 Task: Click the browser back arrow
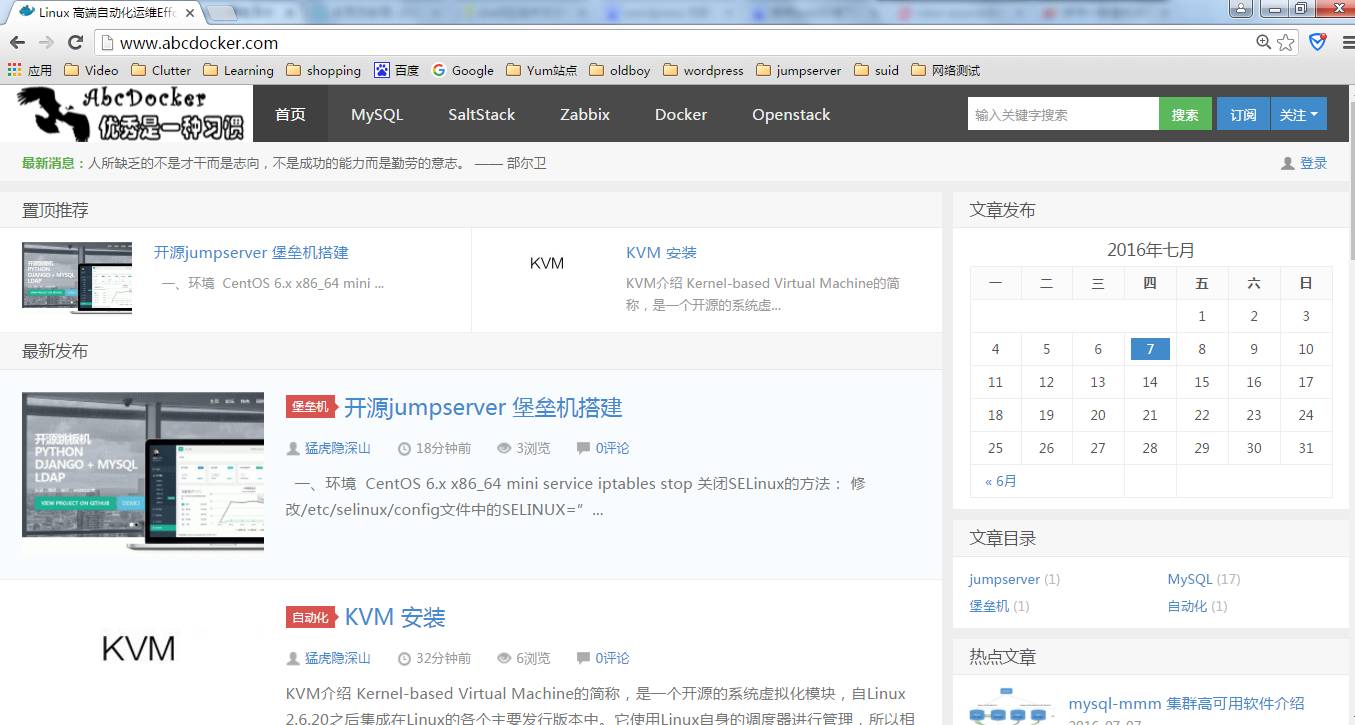(17, 42)
